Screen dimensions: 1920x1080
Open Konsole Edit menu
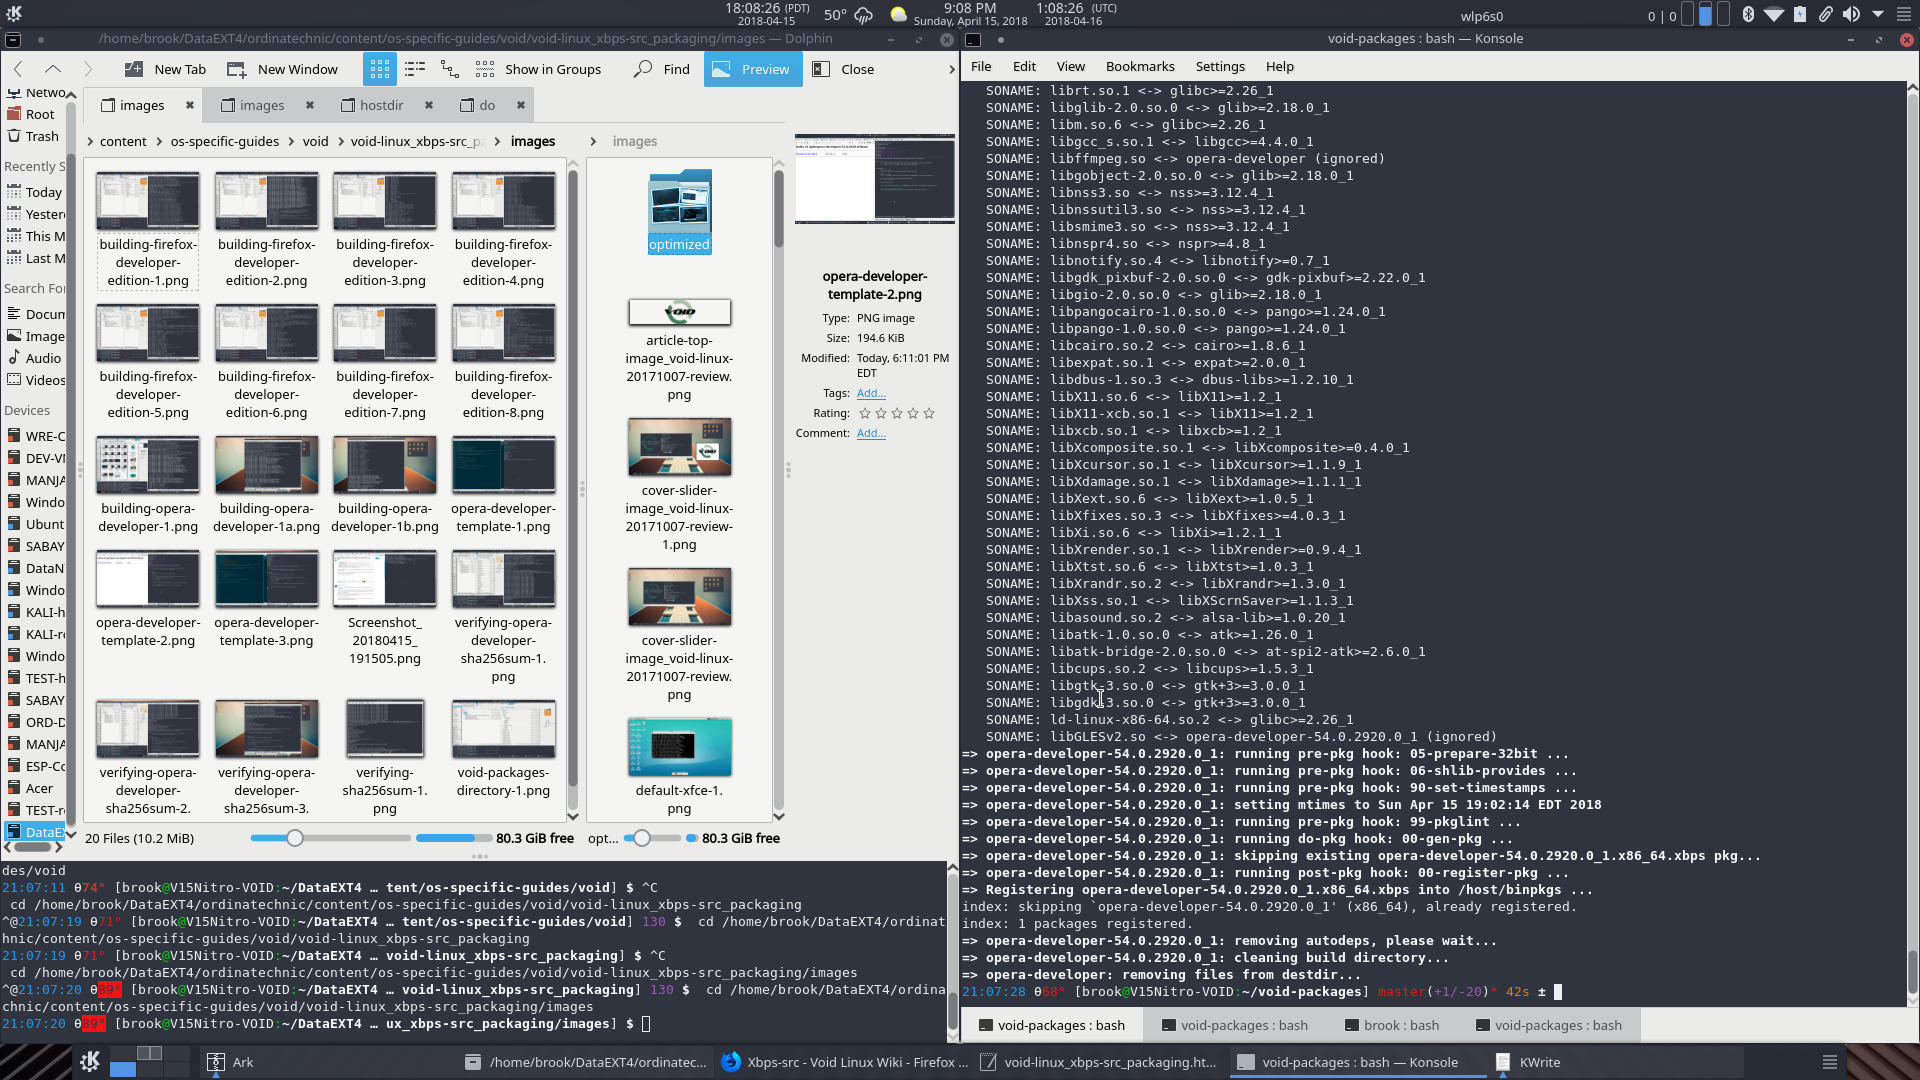(x=1024, y=66)
